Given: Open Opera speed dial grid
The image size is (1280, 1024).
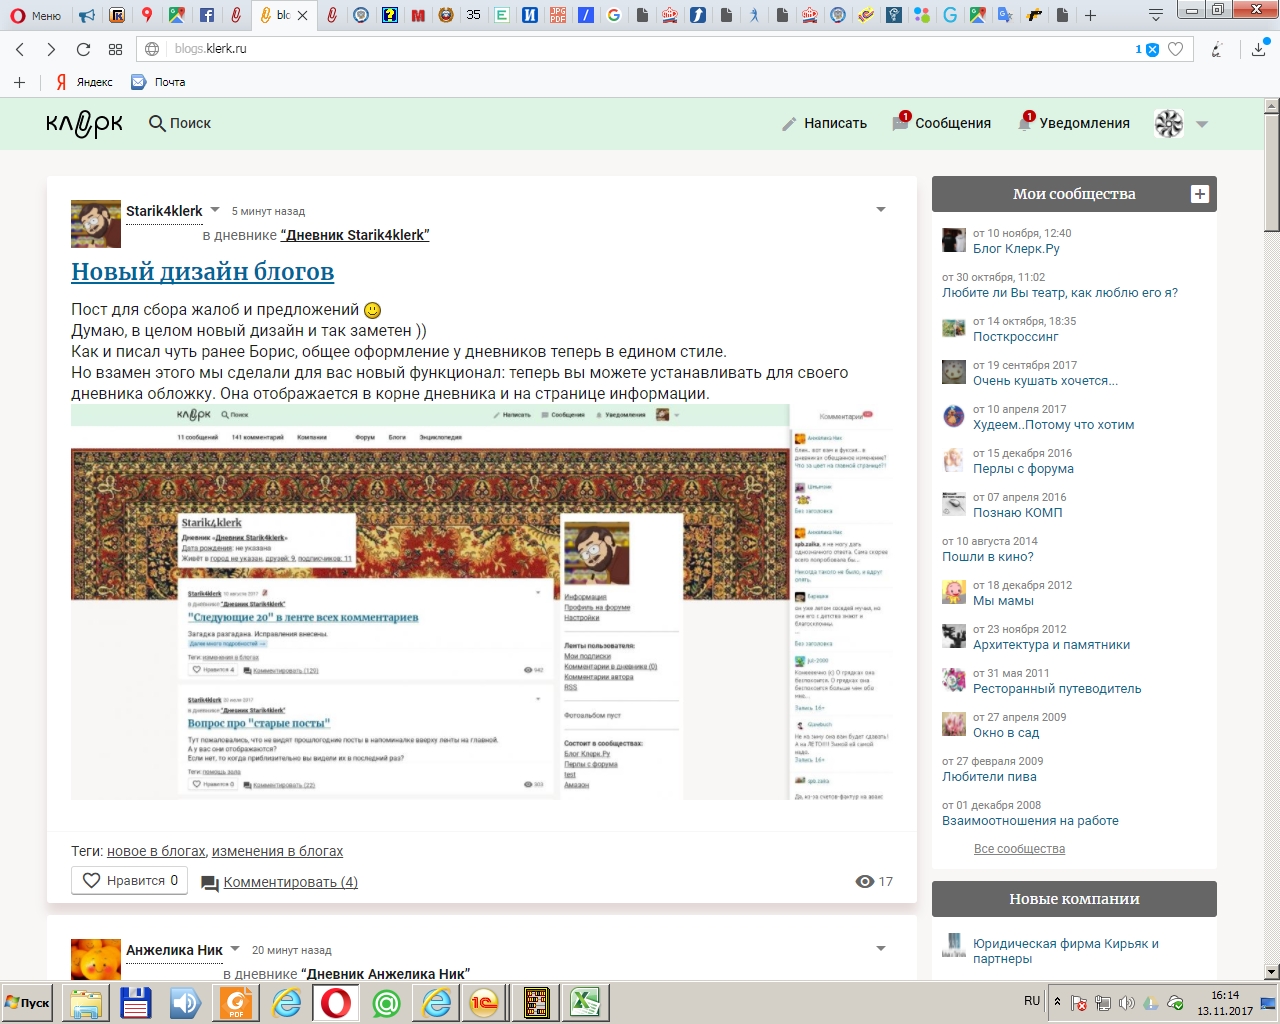Looking at the screenshot, I should [x=115, y=49].
